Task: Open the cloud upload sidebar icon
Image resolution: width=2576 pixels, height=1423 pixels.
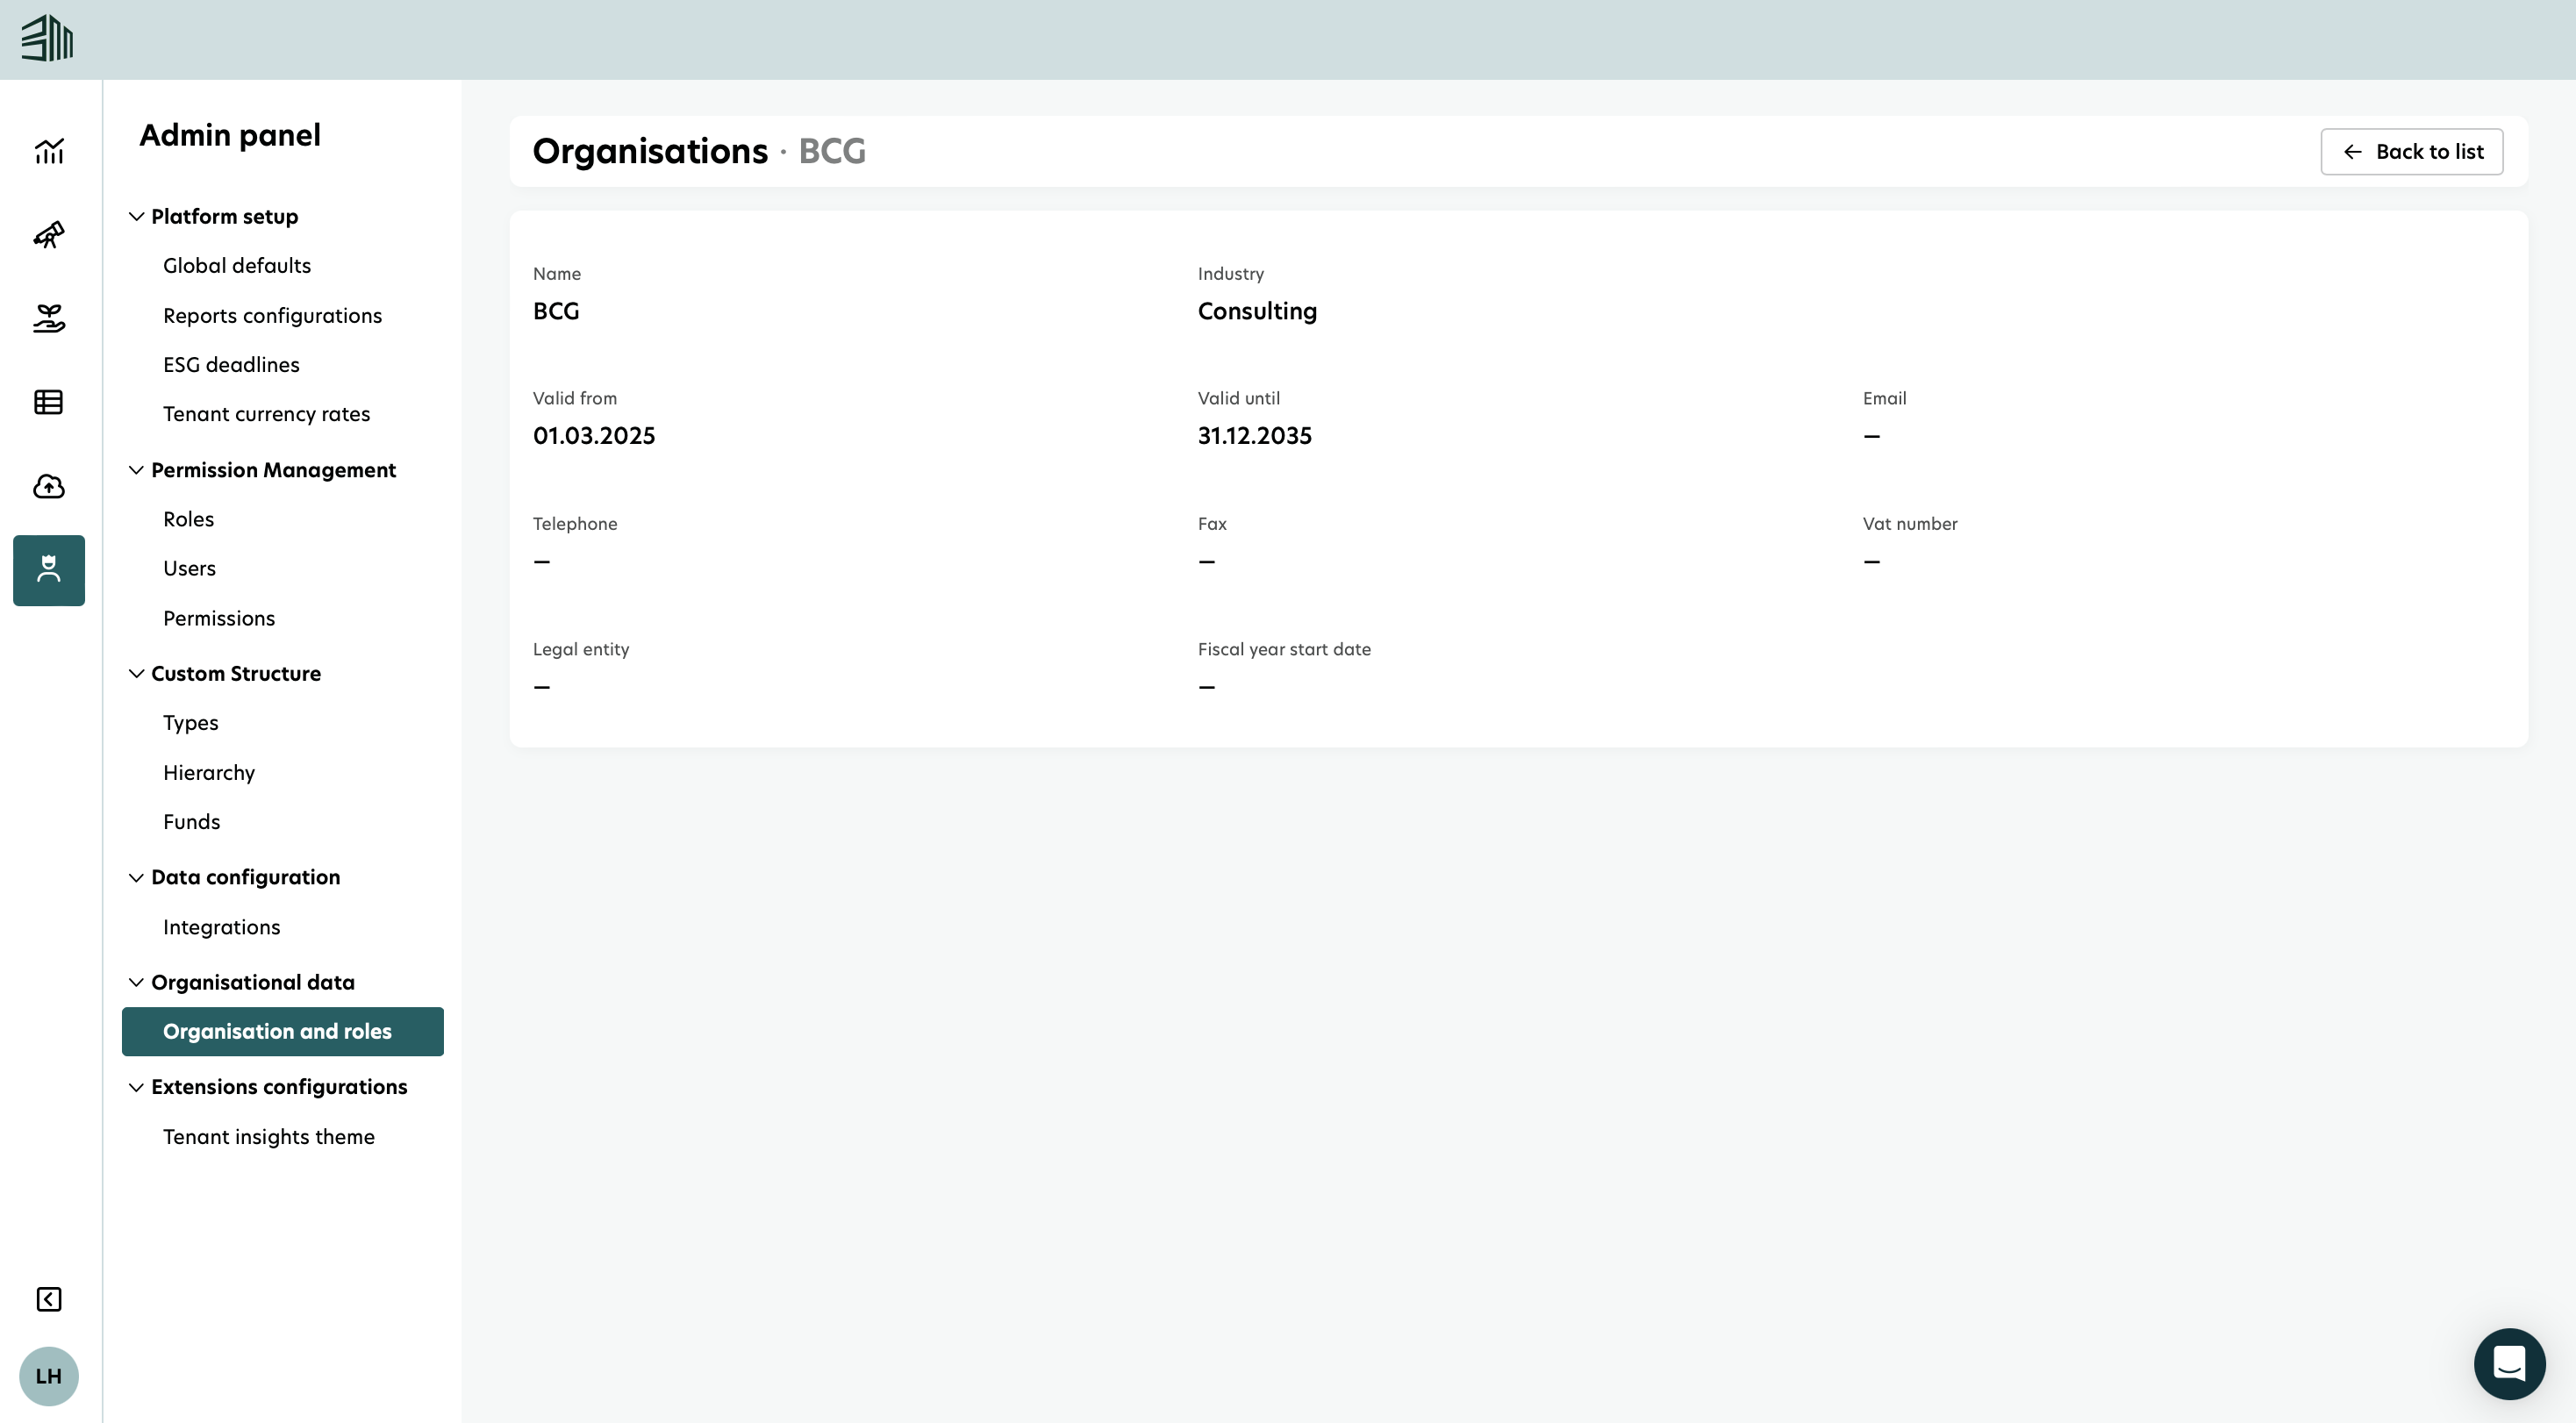Action: [49, 486]
